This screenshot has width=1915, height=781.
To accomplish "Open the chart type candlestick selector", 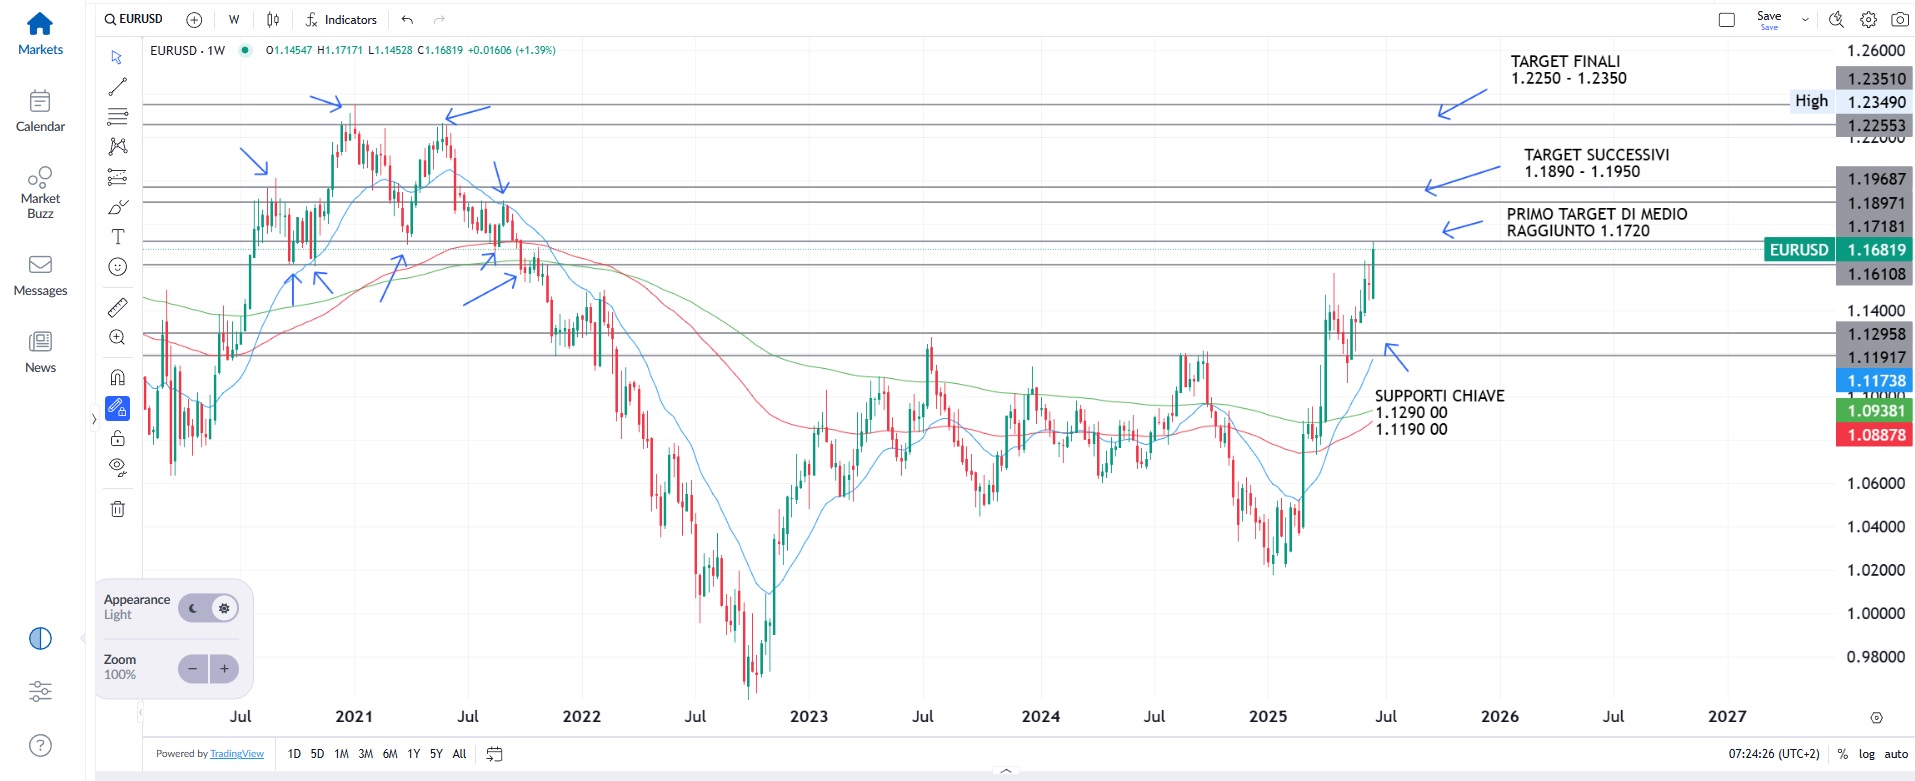I will click(273, 19).
